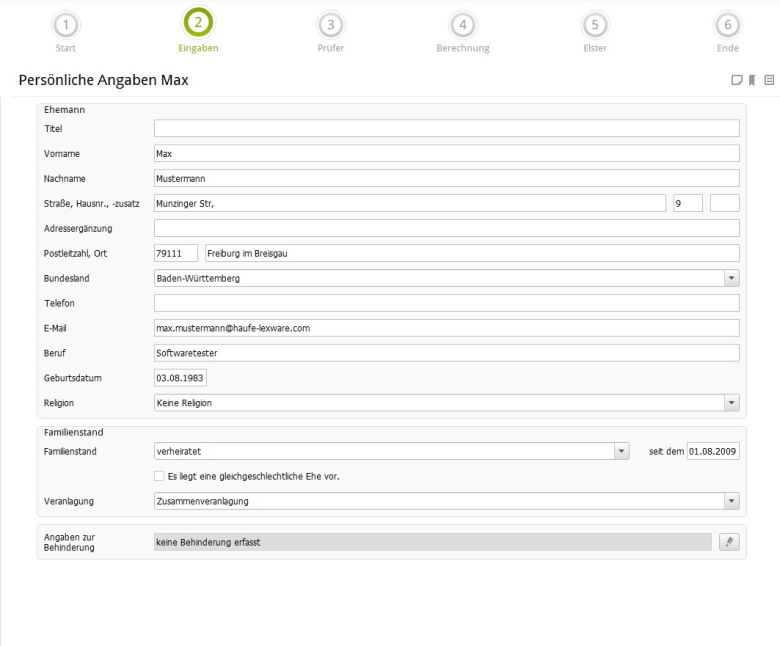
Task: Open the Bundesland dropdown
Action: [x=731, y=278]
